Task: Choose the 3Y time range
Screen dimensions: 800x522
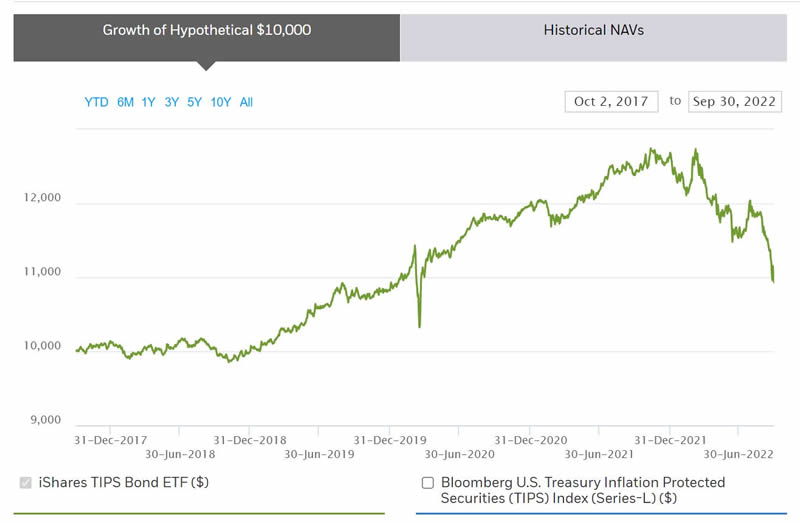Action: click(172, 102)
